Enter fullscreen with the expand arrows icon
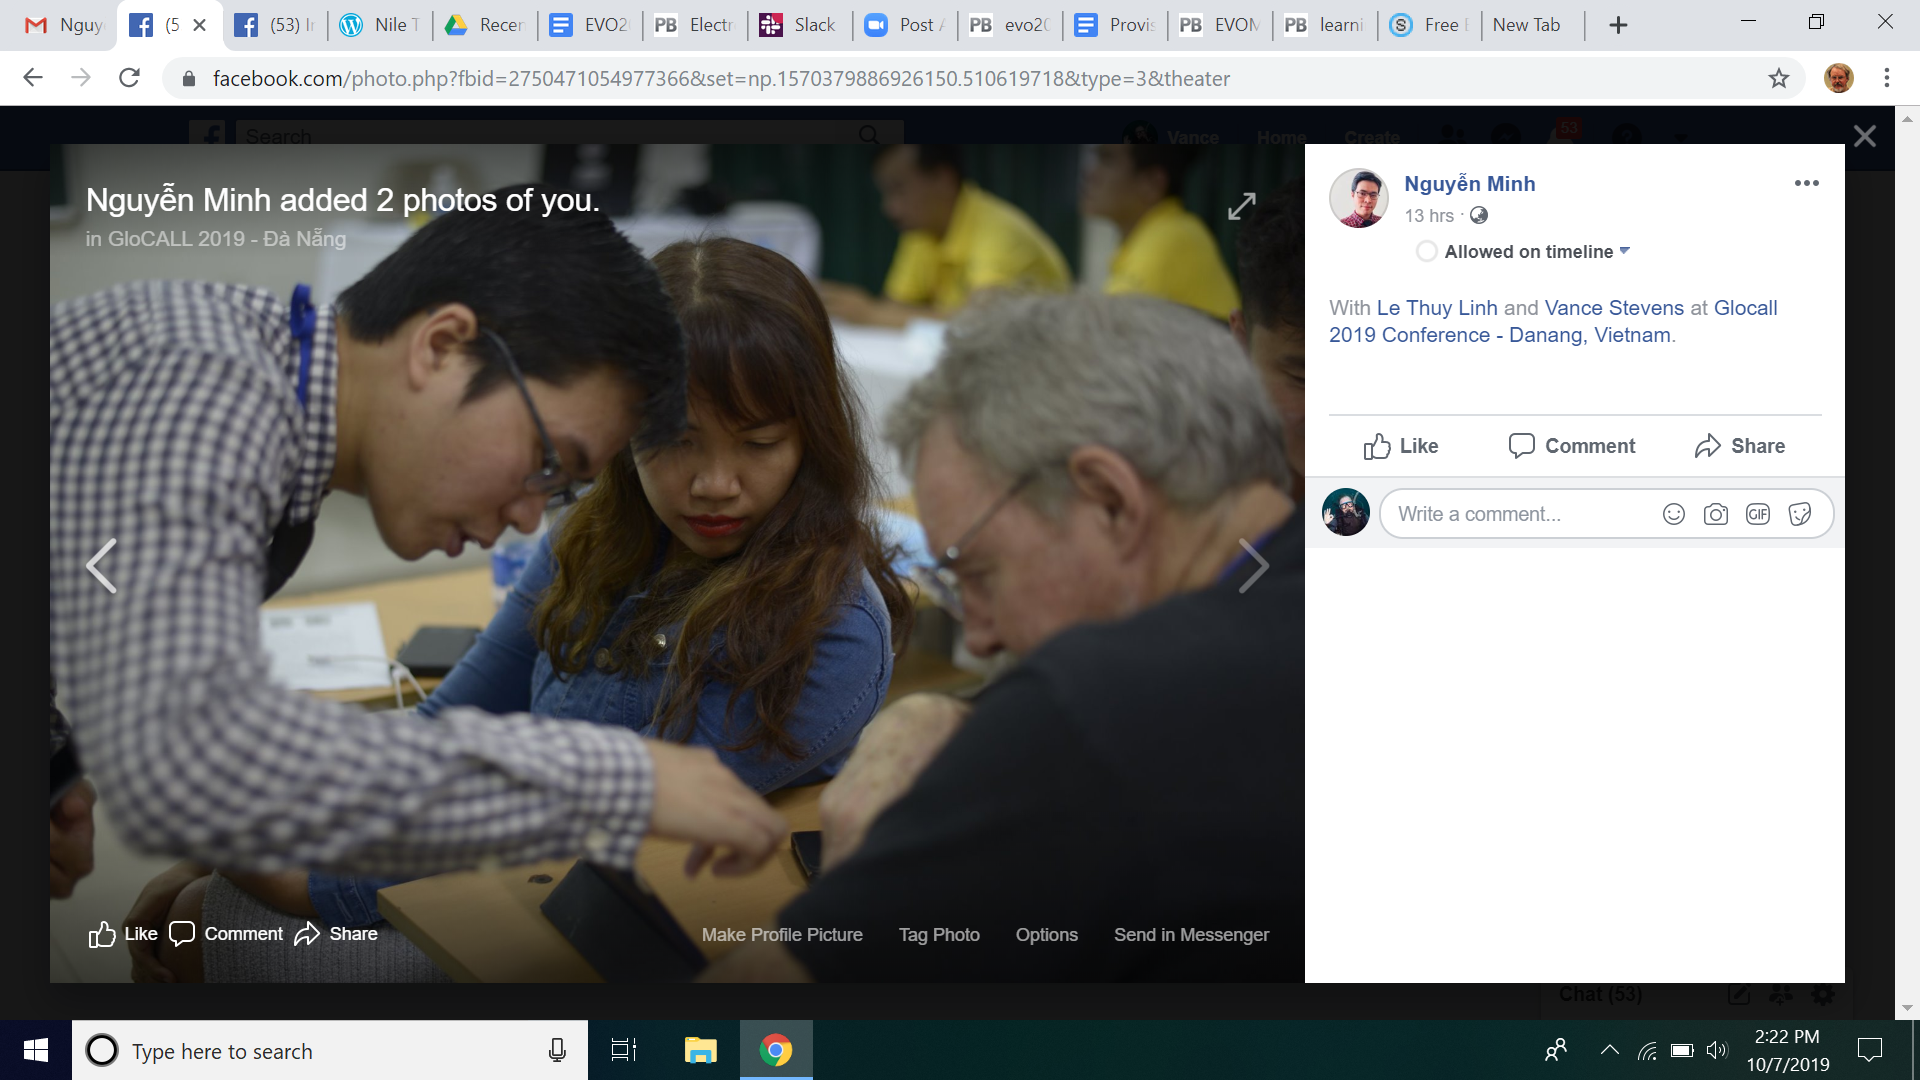The width and height of the screenshot is (1920, 1080). tap(1241, 206)
